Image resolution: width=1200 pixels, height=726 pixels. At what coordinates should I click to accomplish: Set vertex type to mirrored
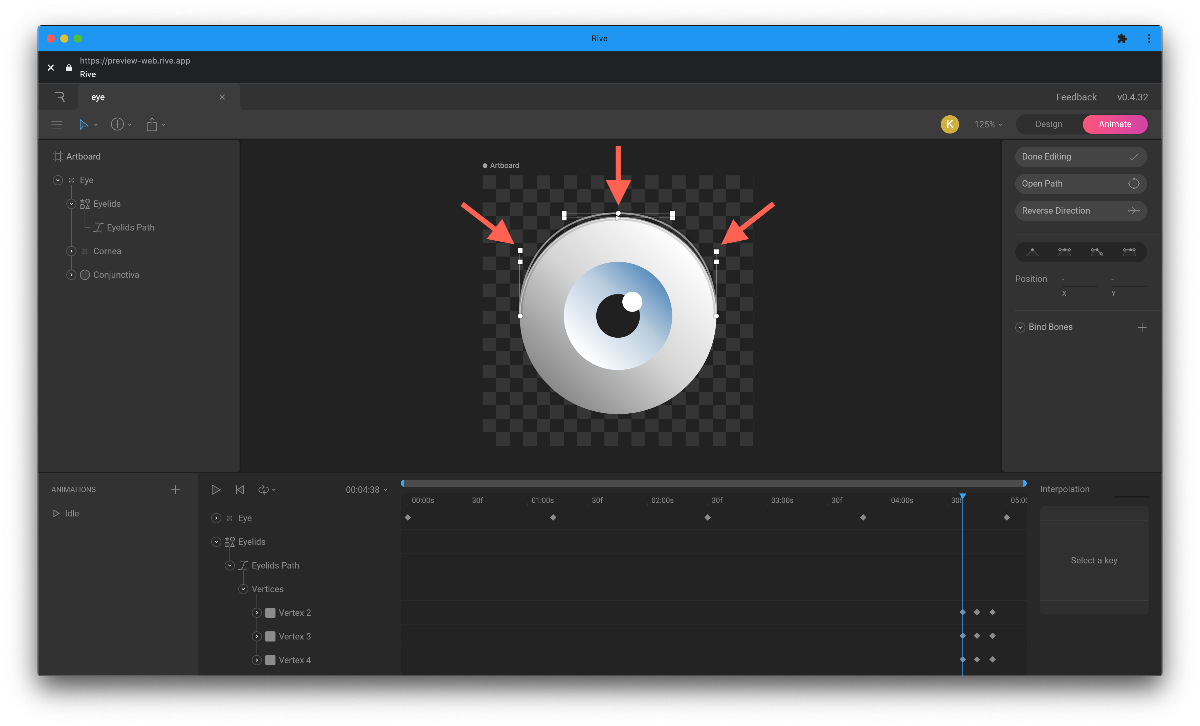point(1065,252)
